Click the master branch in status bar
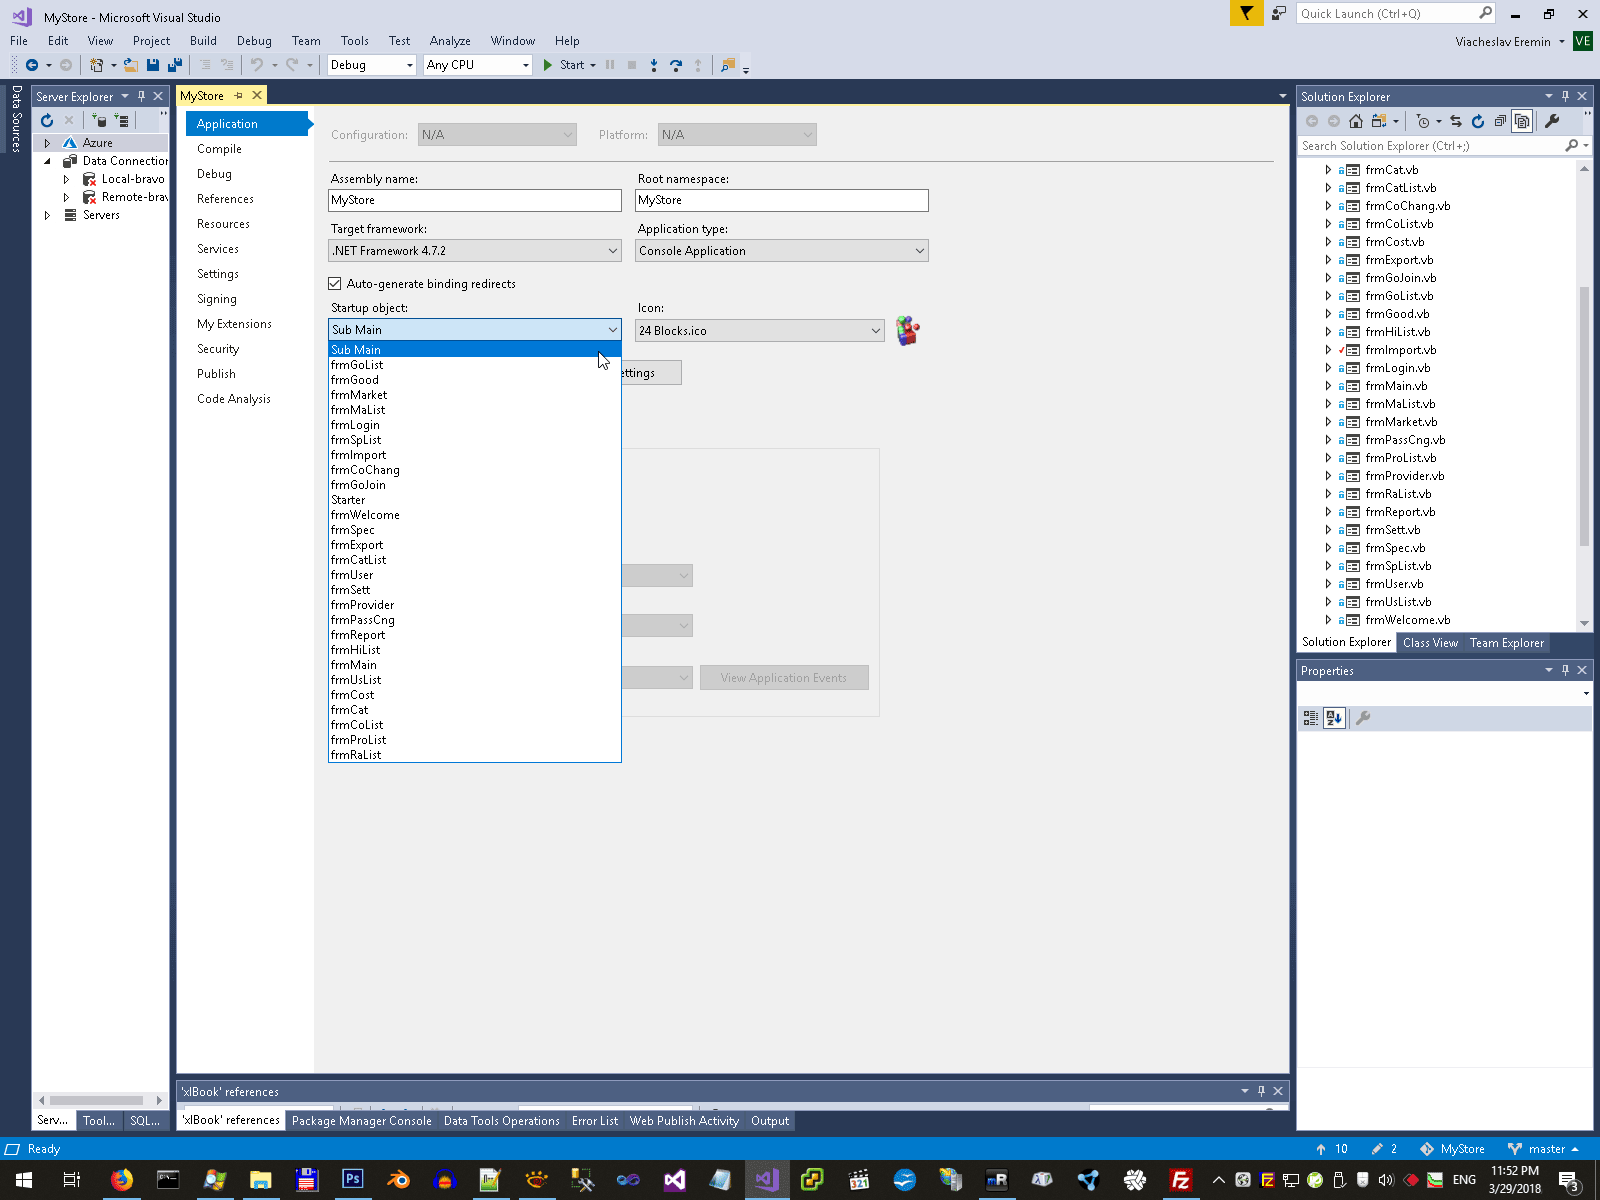The image size is (1600, 1200). [1543, 1149]
